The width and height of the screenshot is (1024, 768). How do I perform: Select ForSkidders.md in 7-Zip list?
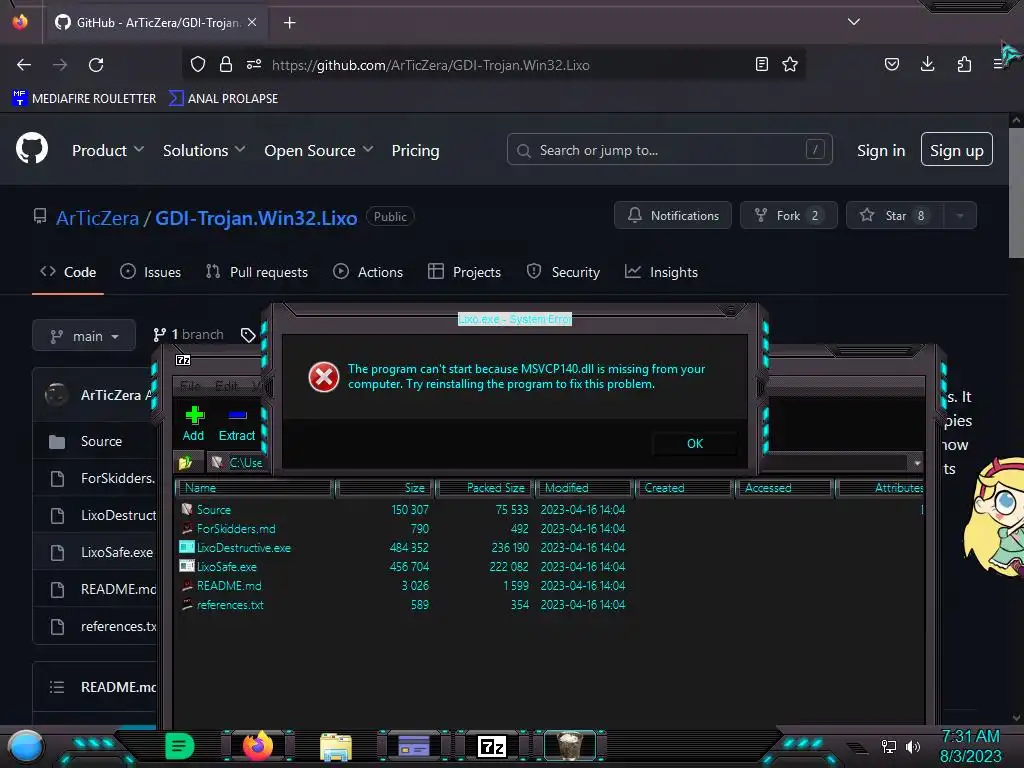[236, 528]
